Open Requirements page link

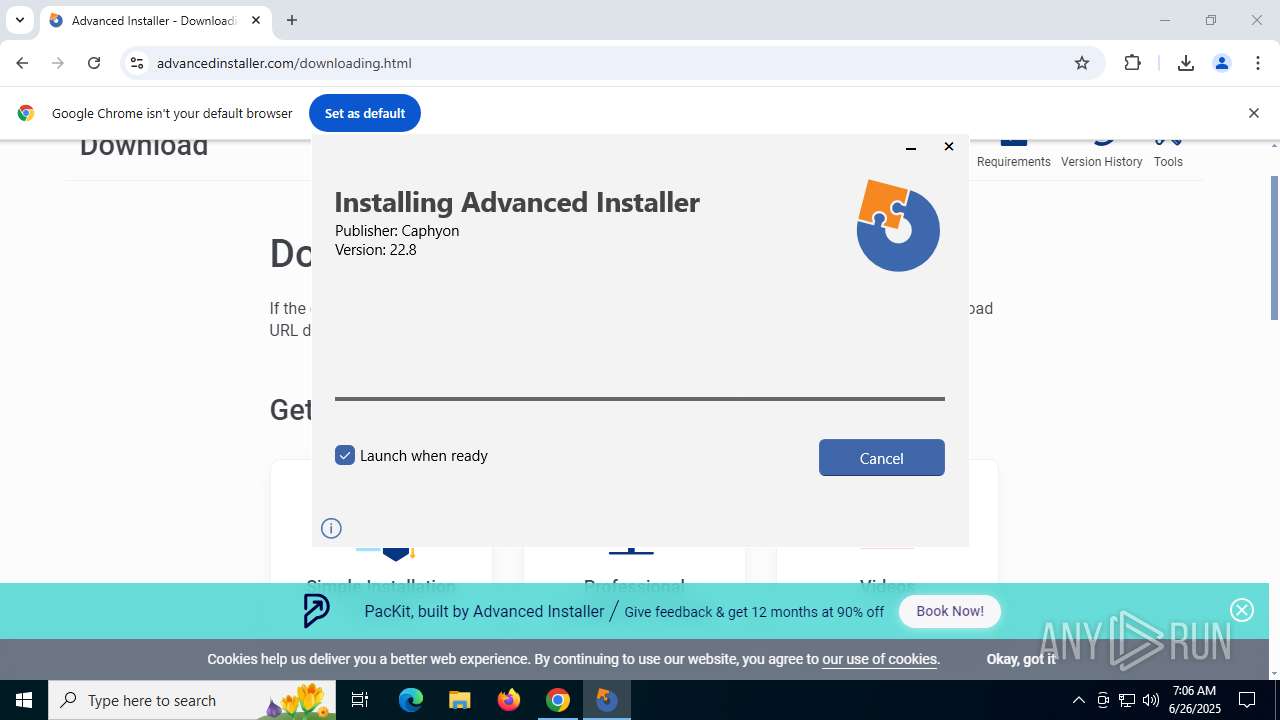pos(1013,153)
